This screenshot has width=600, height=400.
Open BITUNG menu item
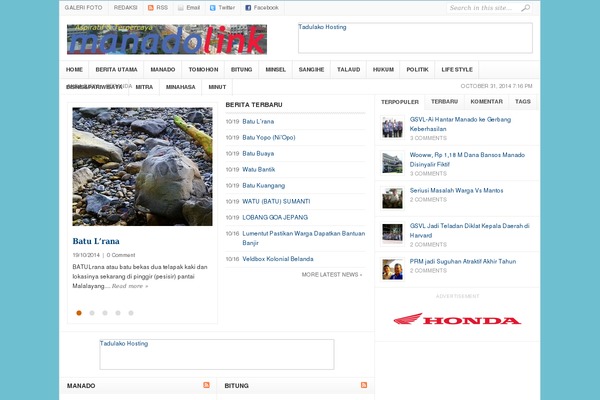pyautogui.click(x=241, y=70)
